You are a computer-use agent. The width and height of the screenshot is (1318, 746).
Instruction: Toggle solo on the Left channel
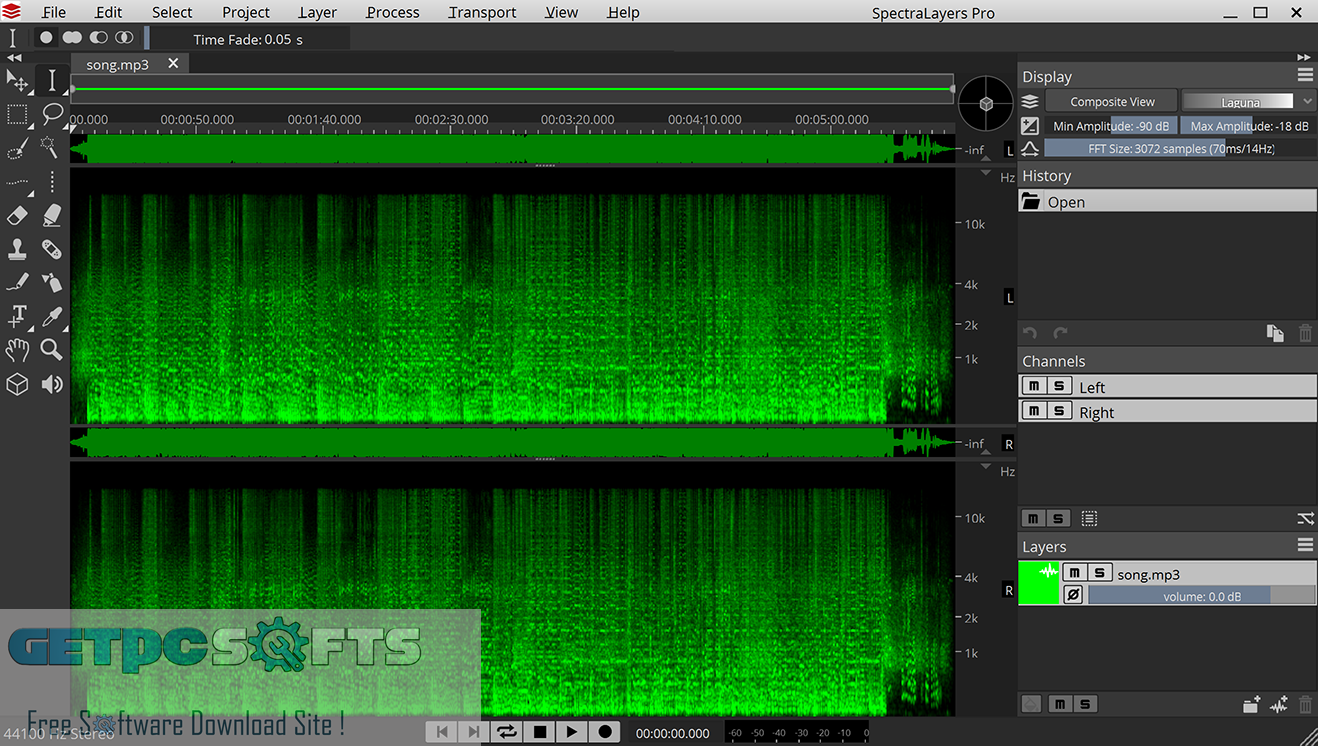[x=1059, y=386]
